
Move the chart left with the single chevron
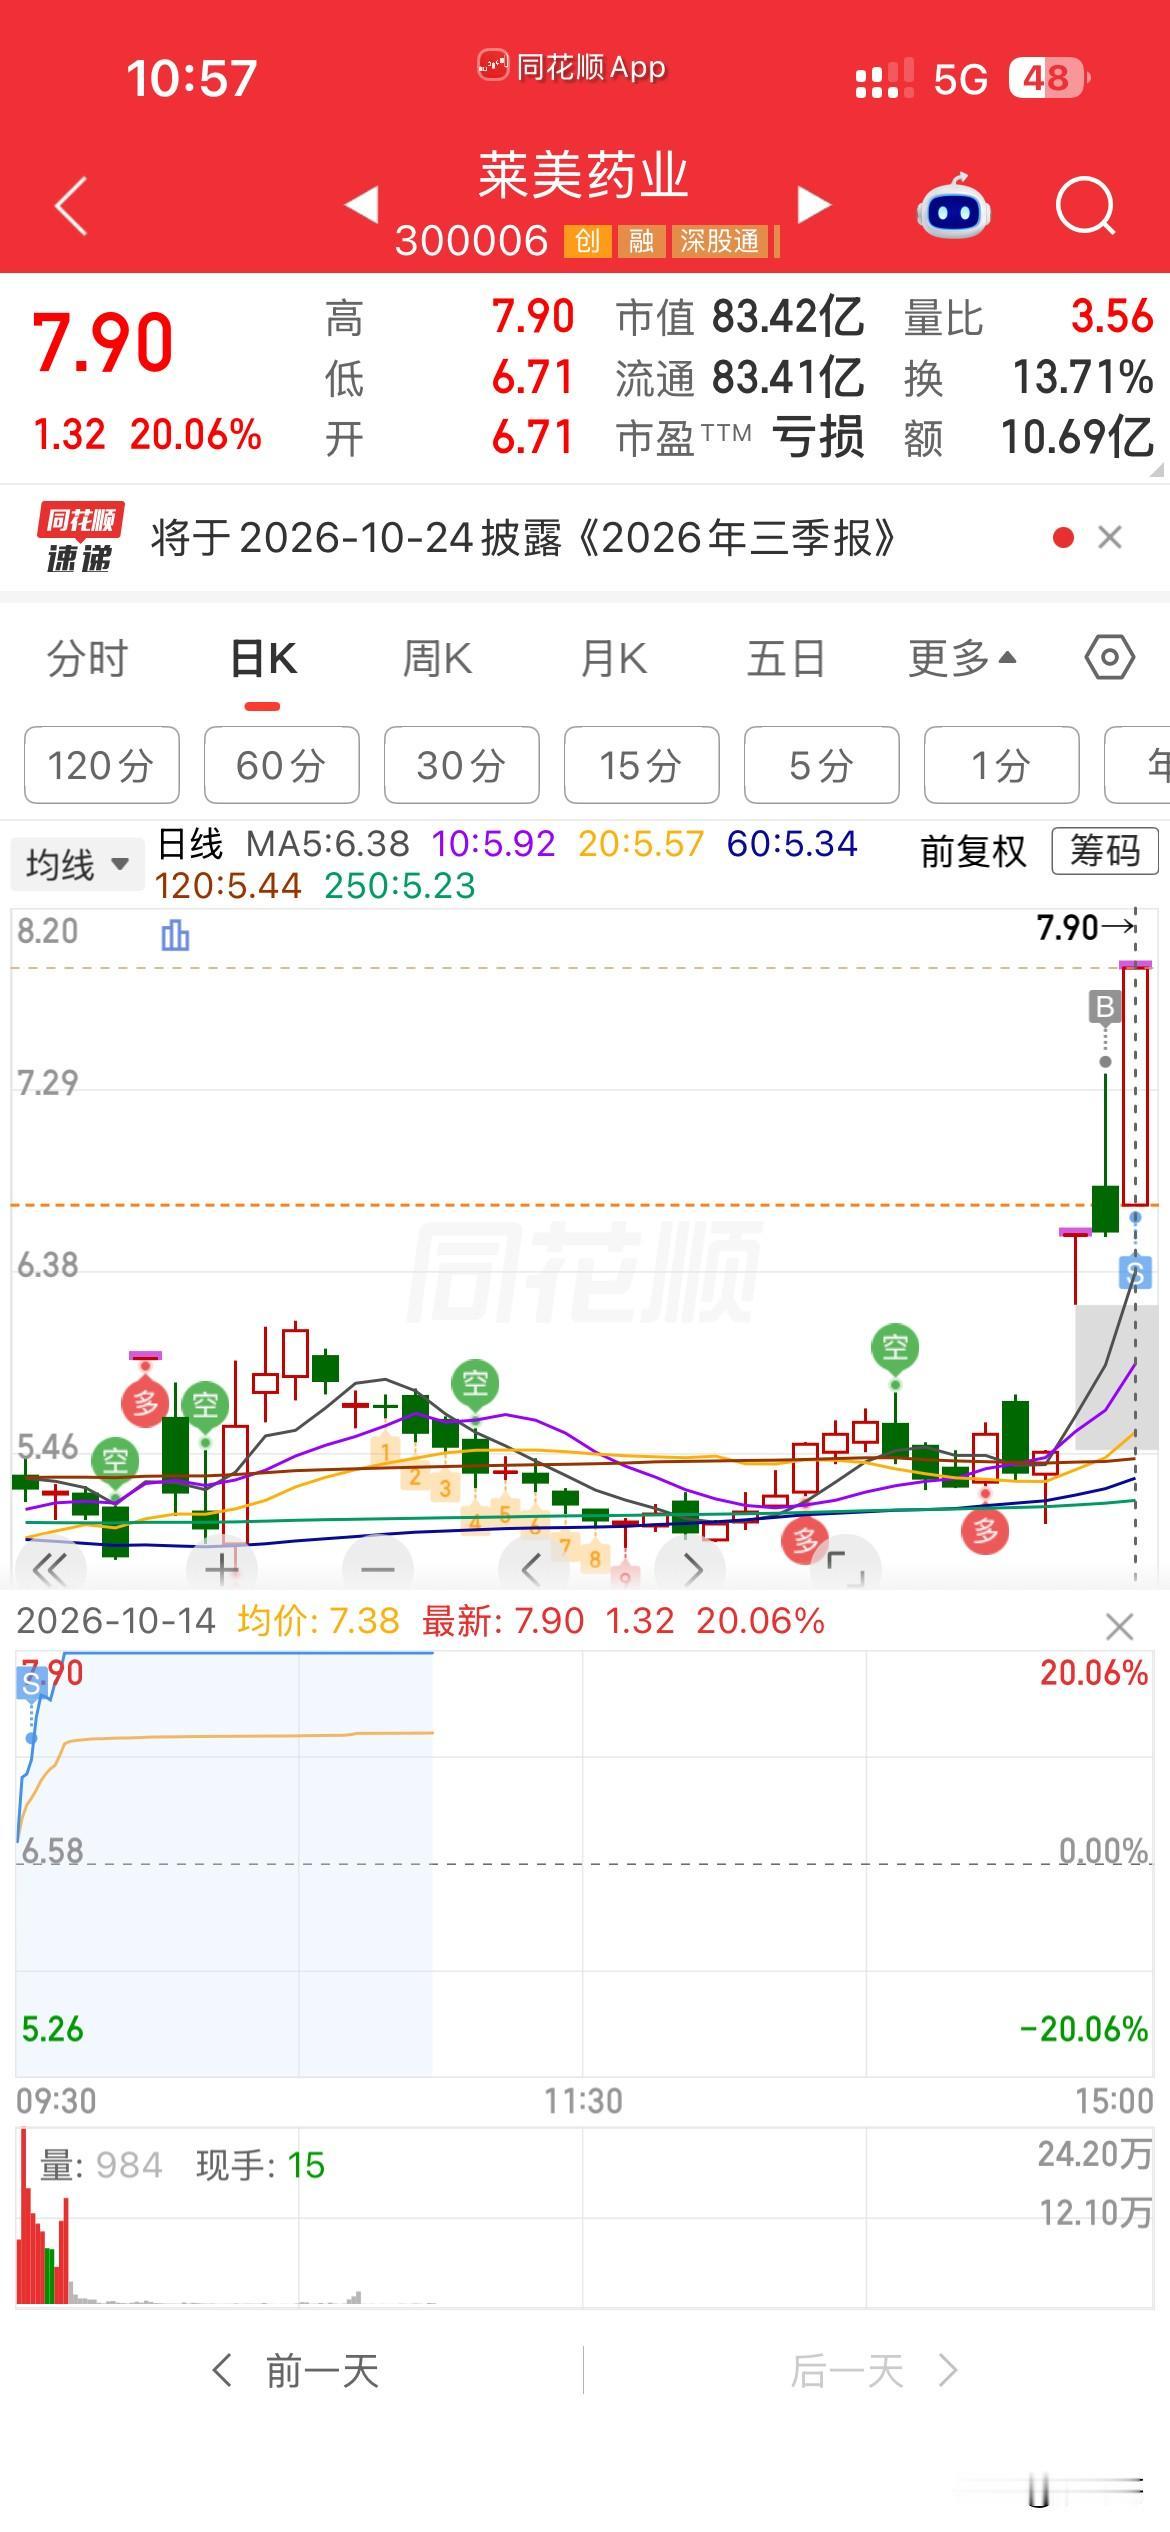click(532, 1569)
